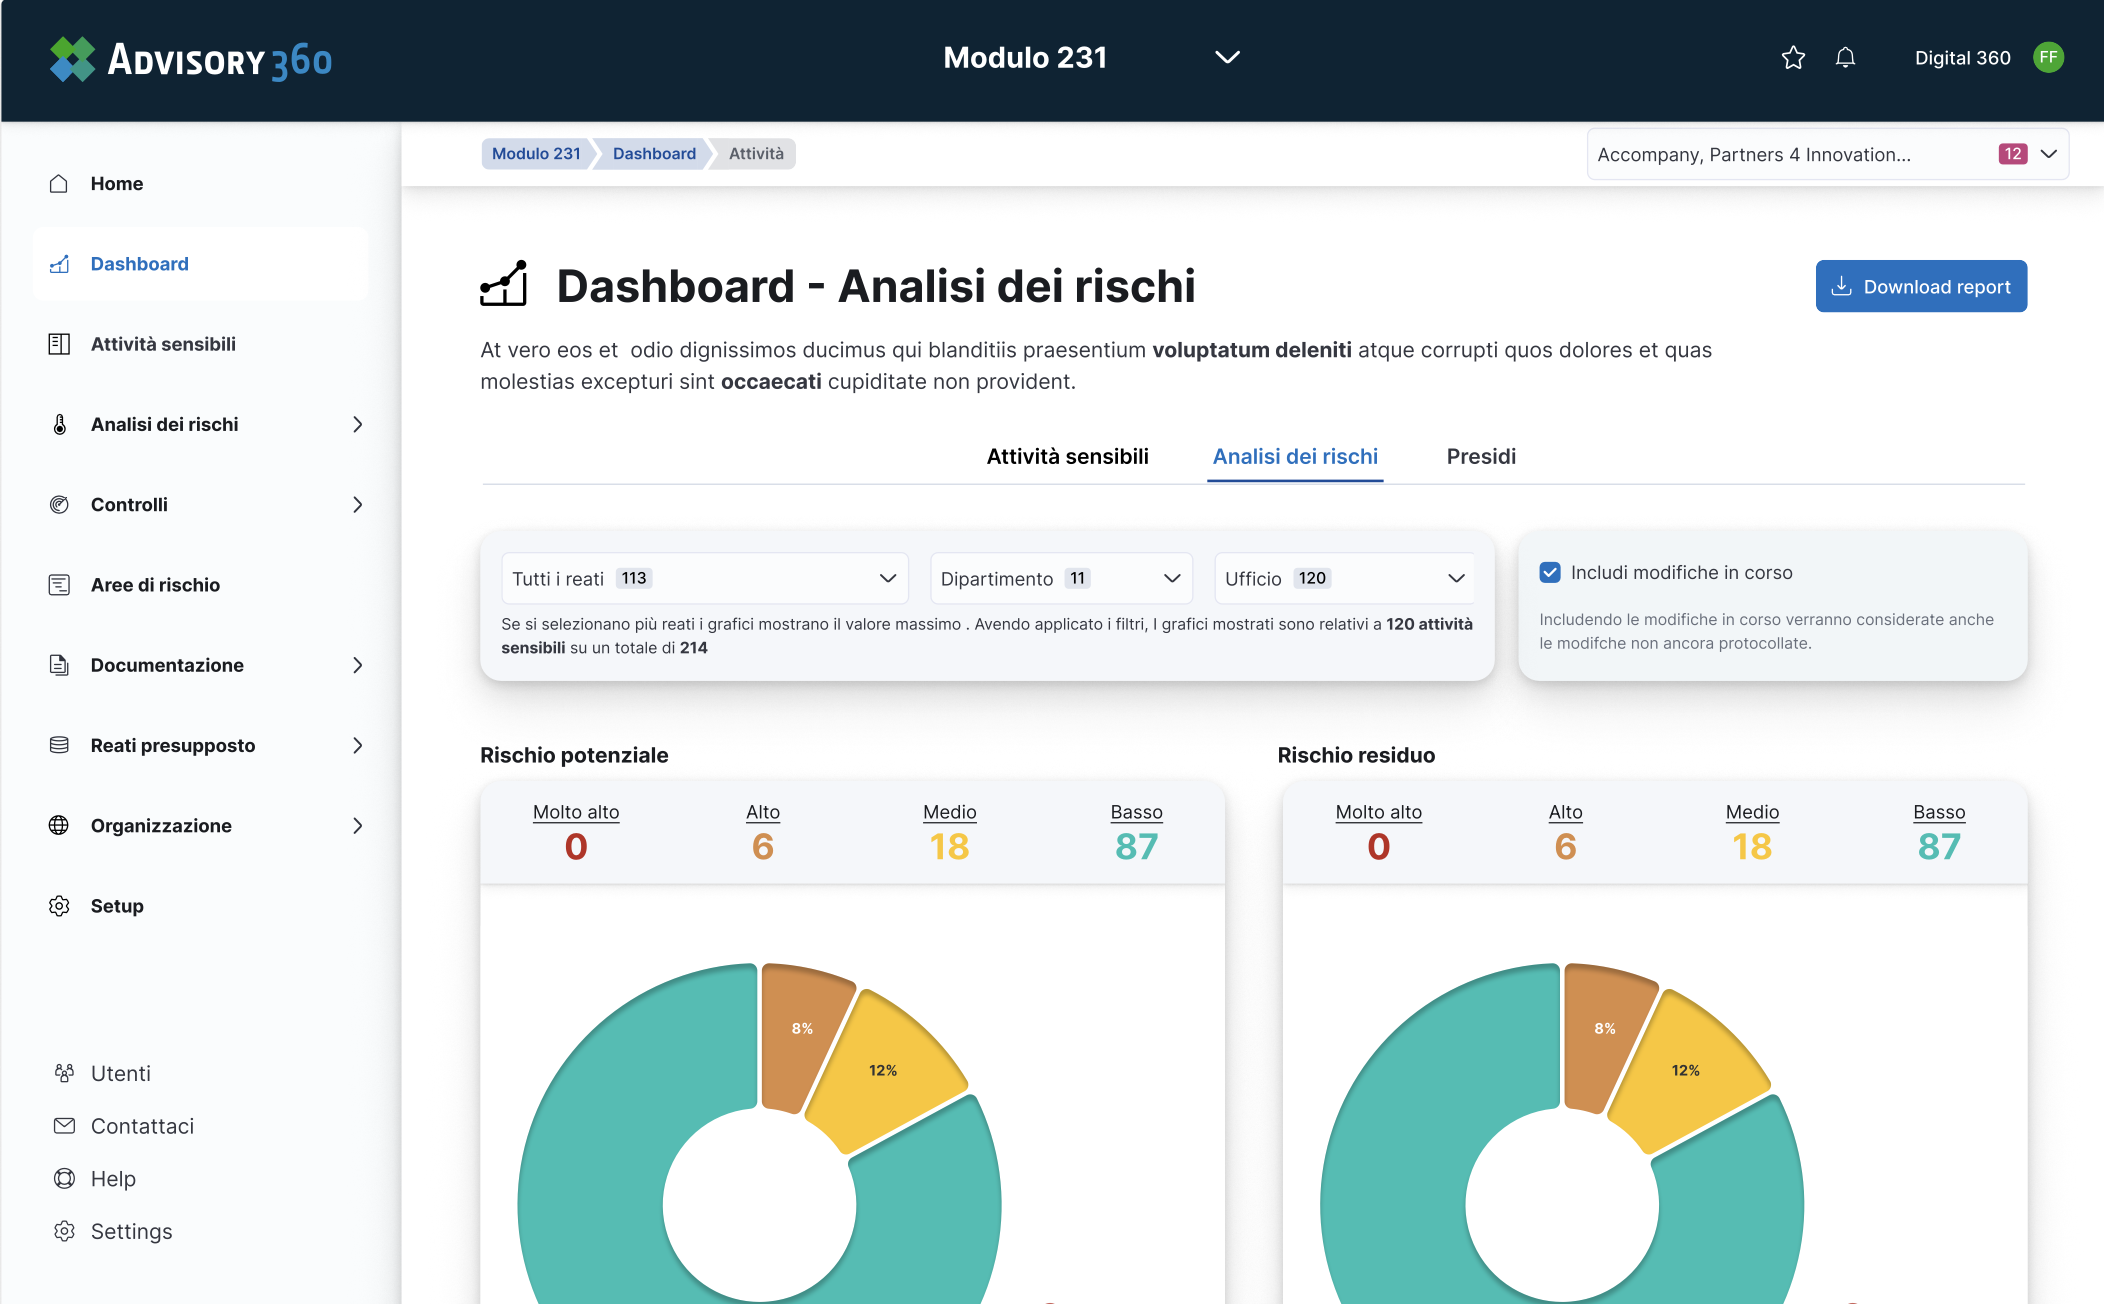The width and height of the screenshot is (2104, 1304).
Task: Click the favorites star icon
Action: [x=1793, y=58]
